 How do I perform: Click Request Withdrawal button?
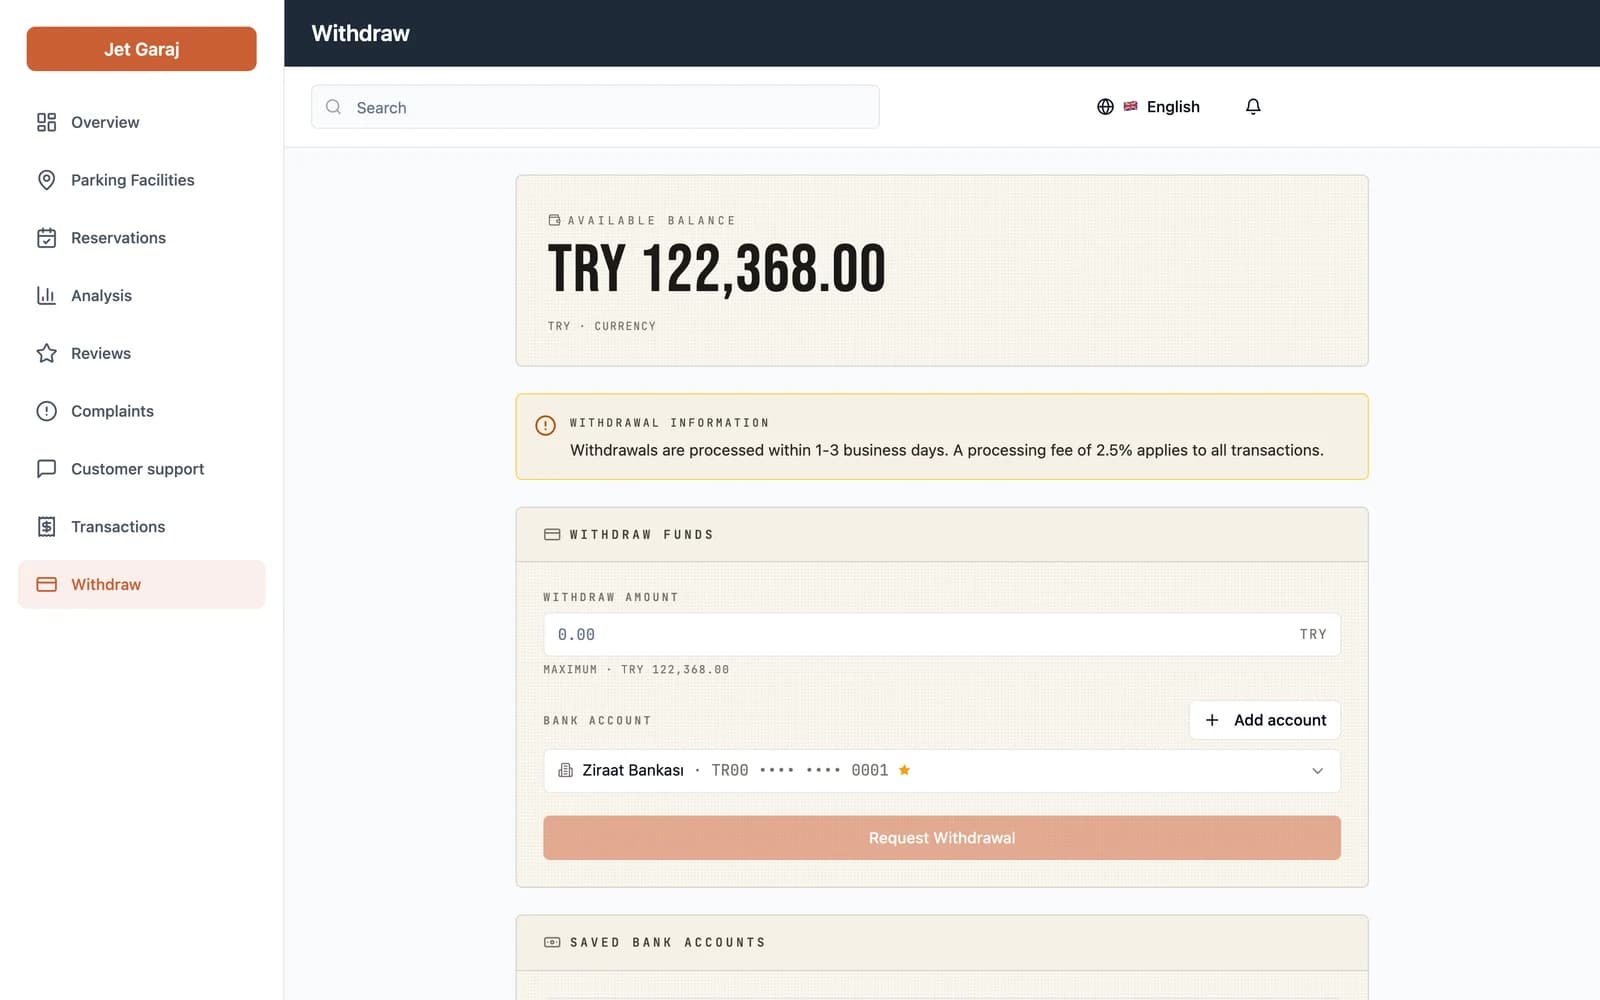click(942, 838)
